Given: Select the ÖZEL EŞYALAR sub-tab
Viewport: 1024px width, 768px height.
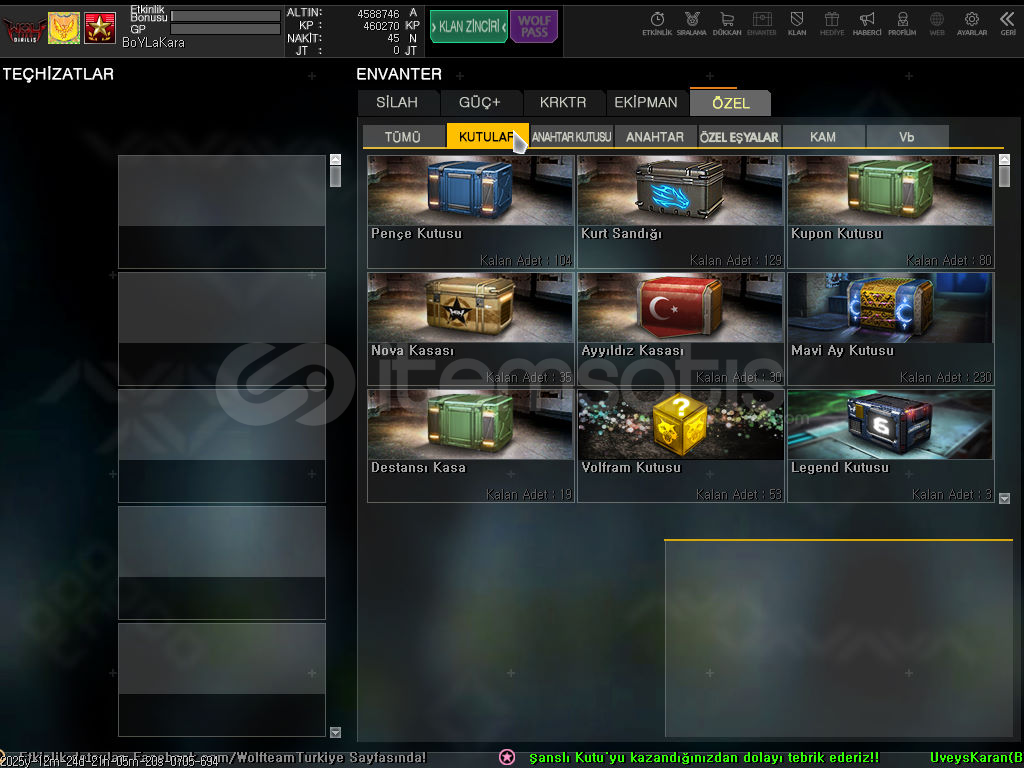Looking at the screenshot, I should (x=739, y=136).
